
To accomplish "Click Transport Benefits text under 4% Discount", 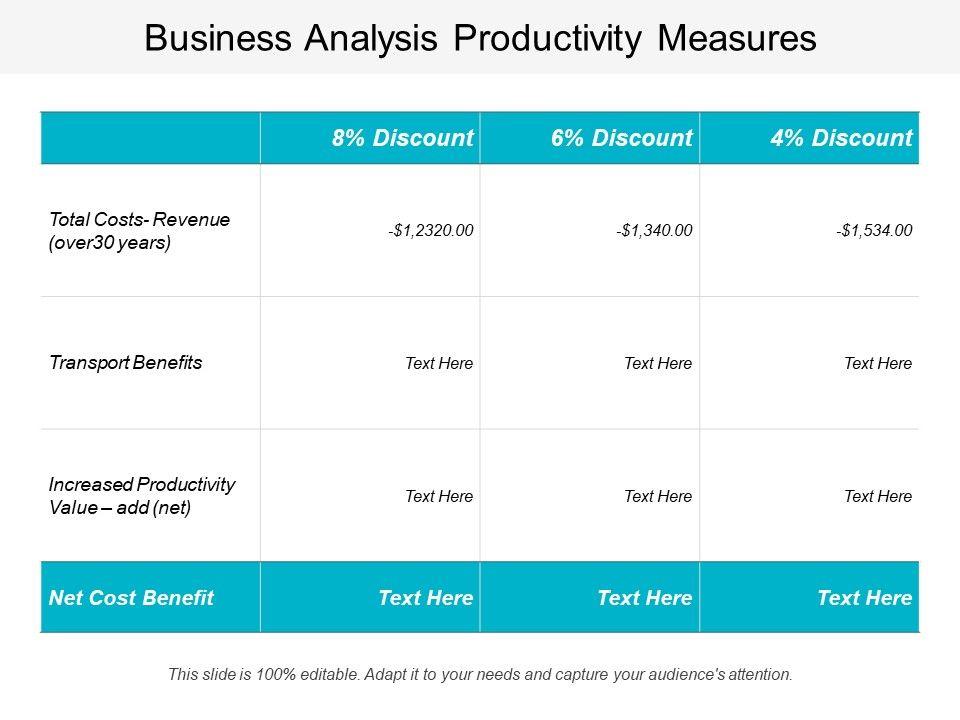I will (x=878, y=364).
